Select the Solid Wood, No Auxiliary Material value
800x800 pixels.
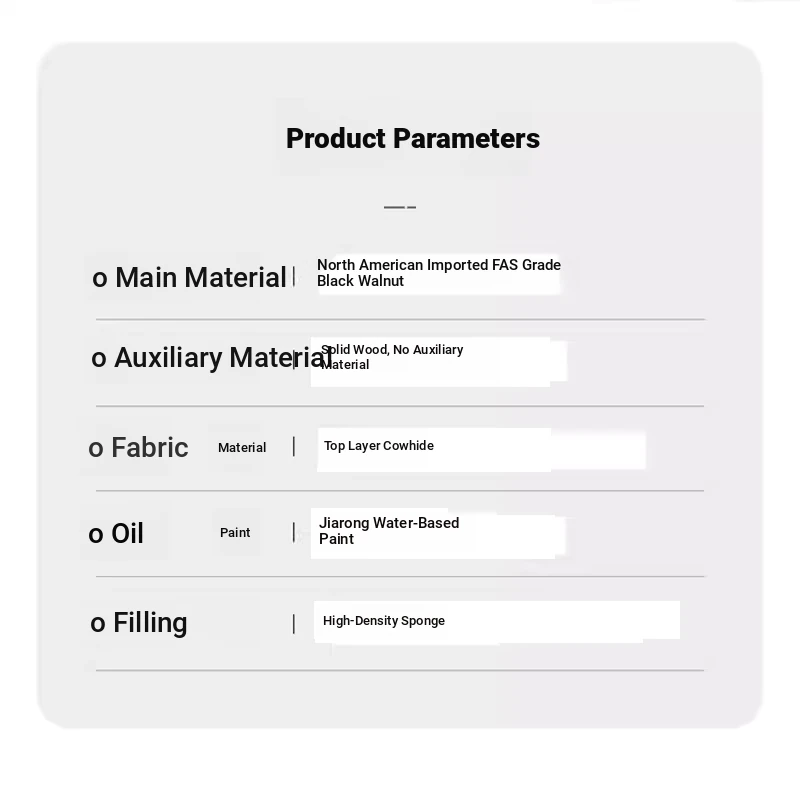click(x=392, y=357)
